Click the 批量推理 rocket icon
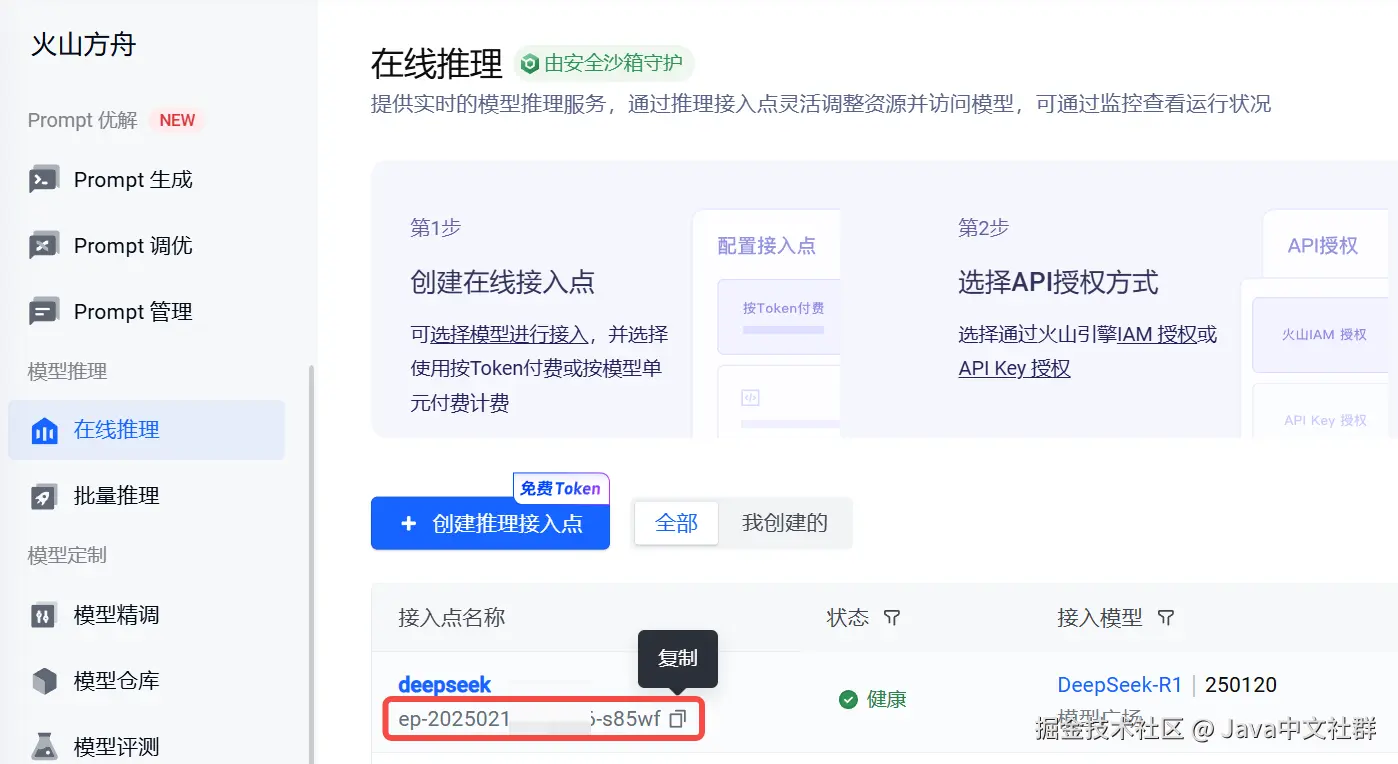The image size is (1398, 764). coord(44,496)
